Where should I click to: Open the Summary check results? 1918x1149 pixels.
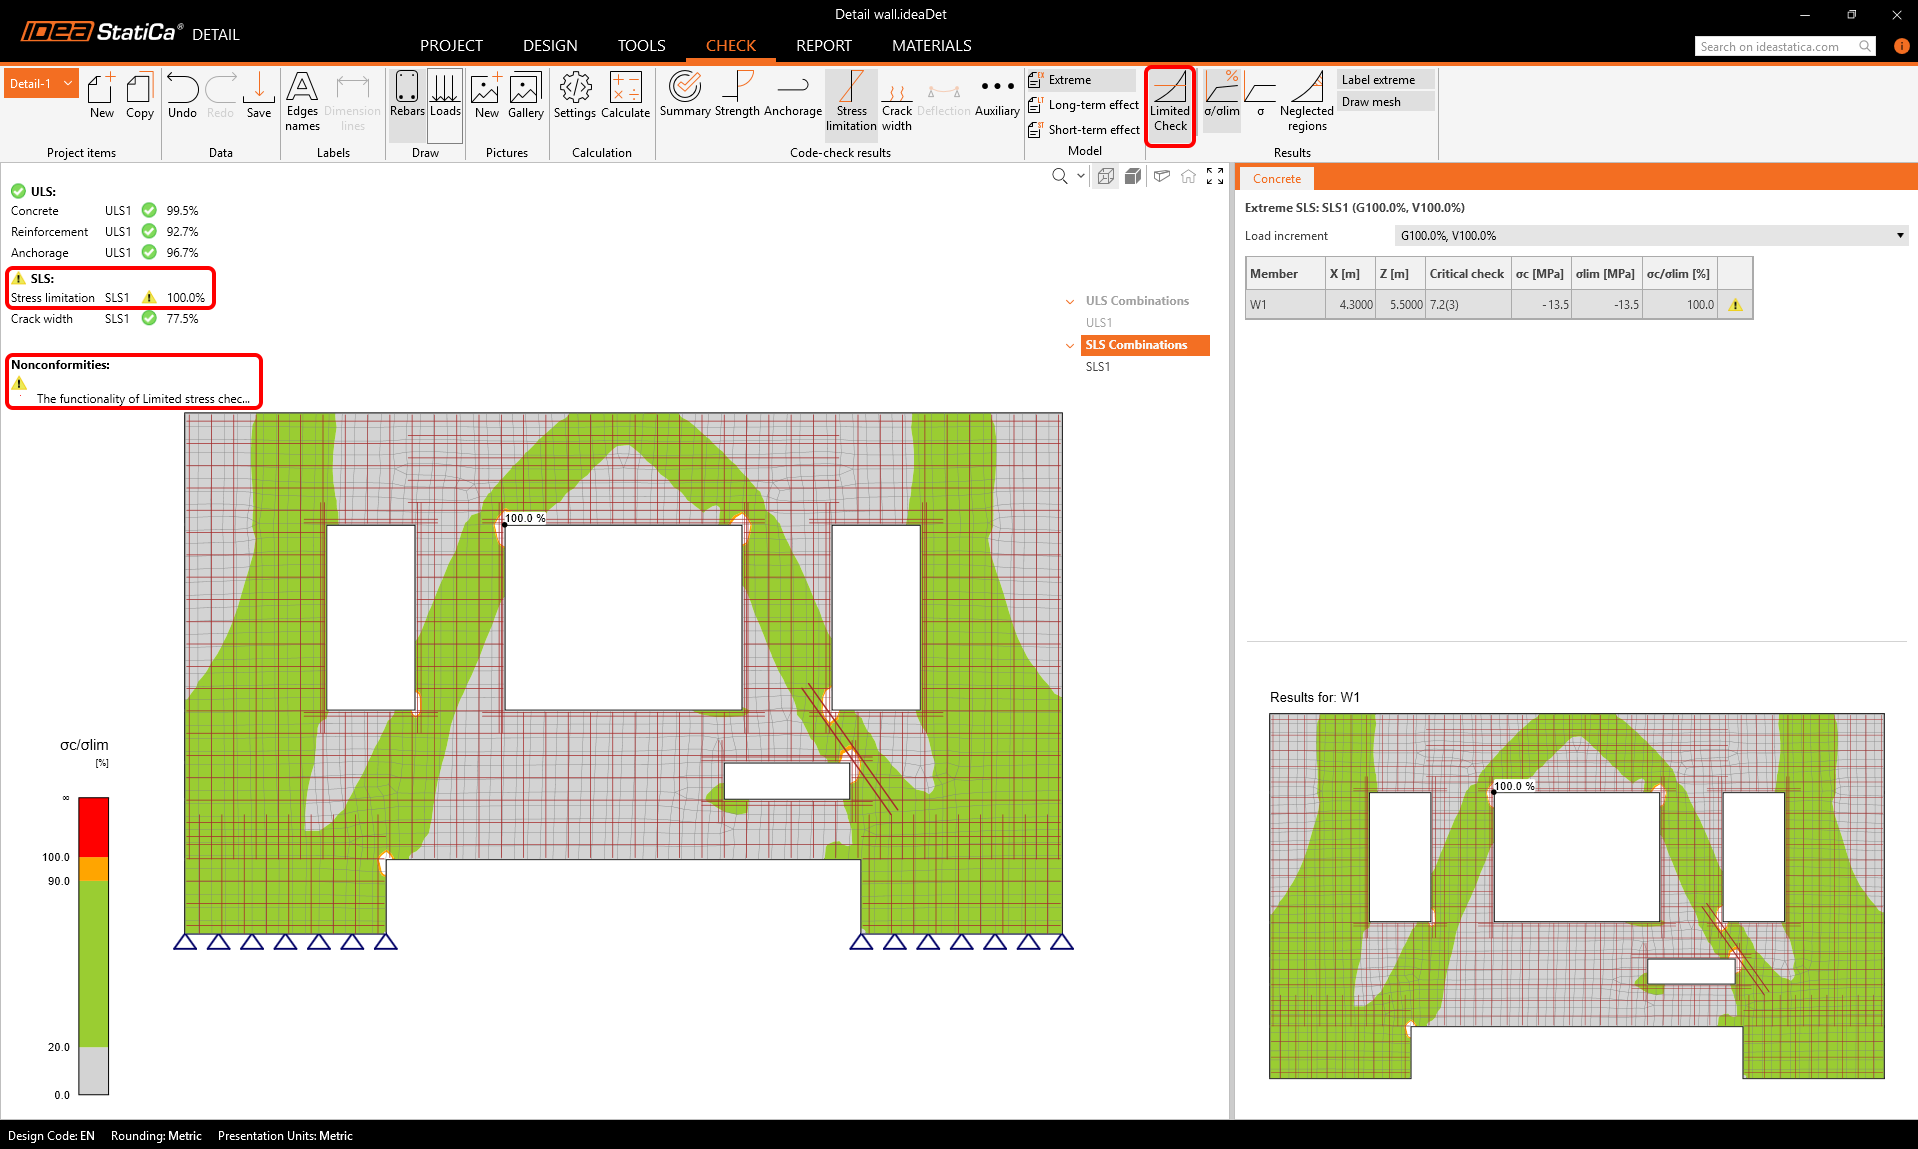(x=685, y=96)
